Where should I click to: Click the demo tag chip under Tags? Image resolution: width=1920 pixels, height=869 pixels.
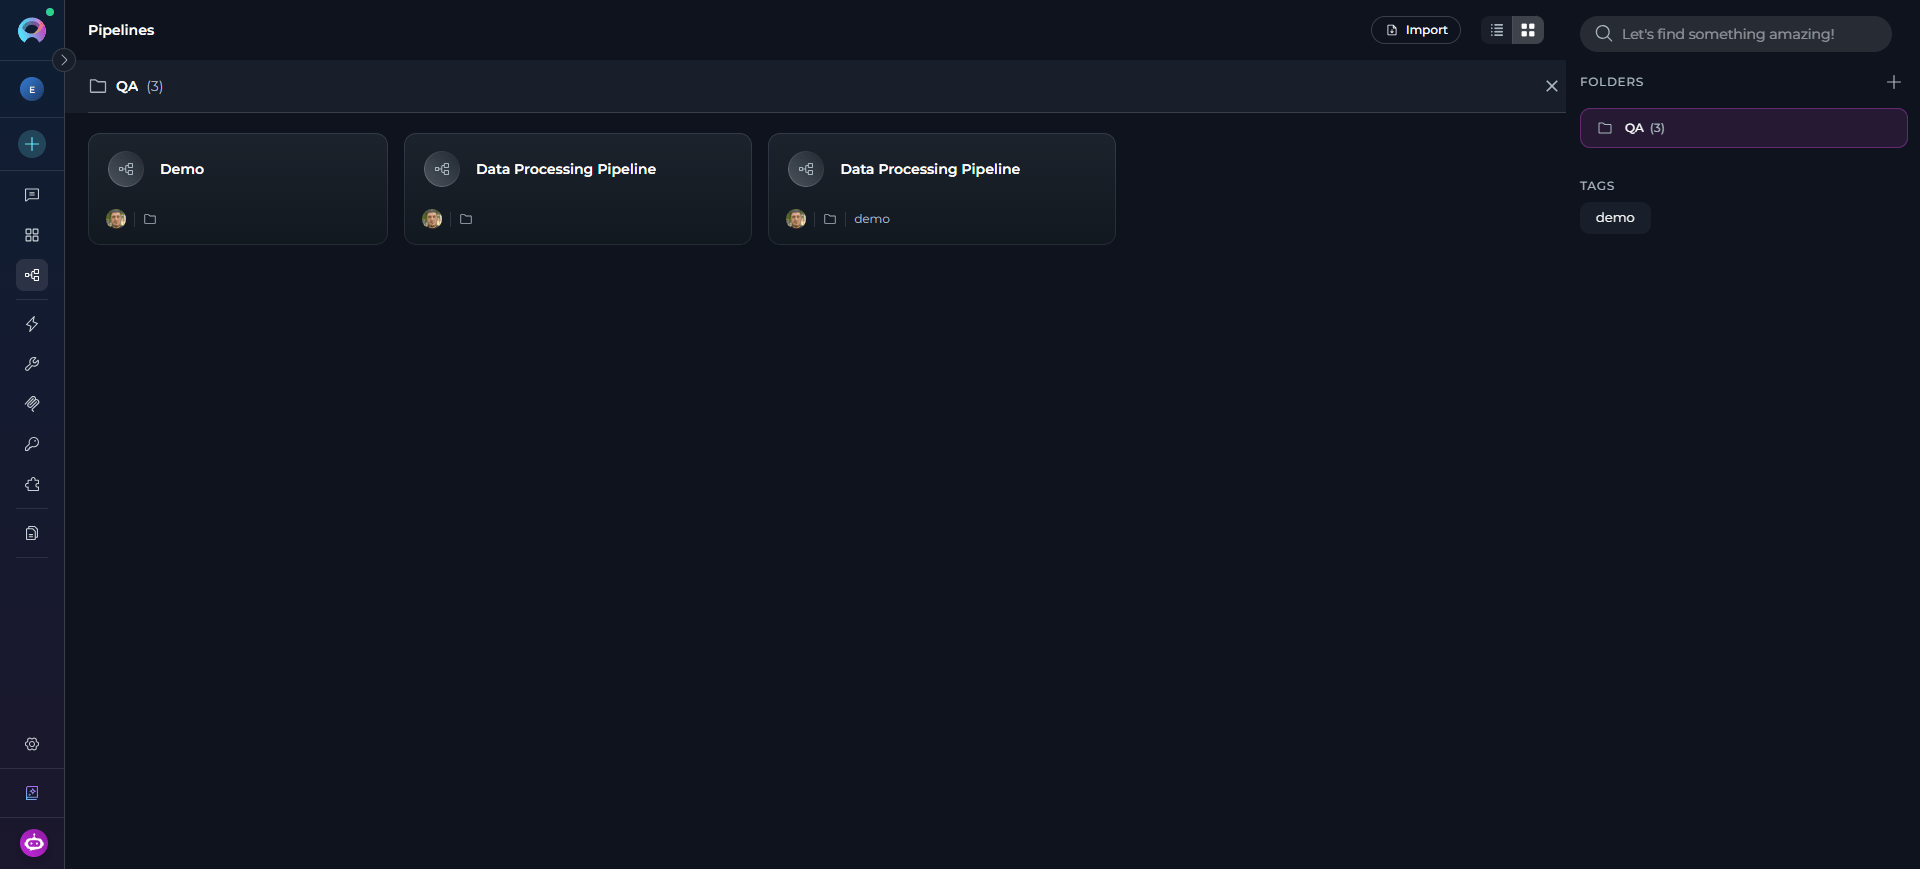1615,218
